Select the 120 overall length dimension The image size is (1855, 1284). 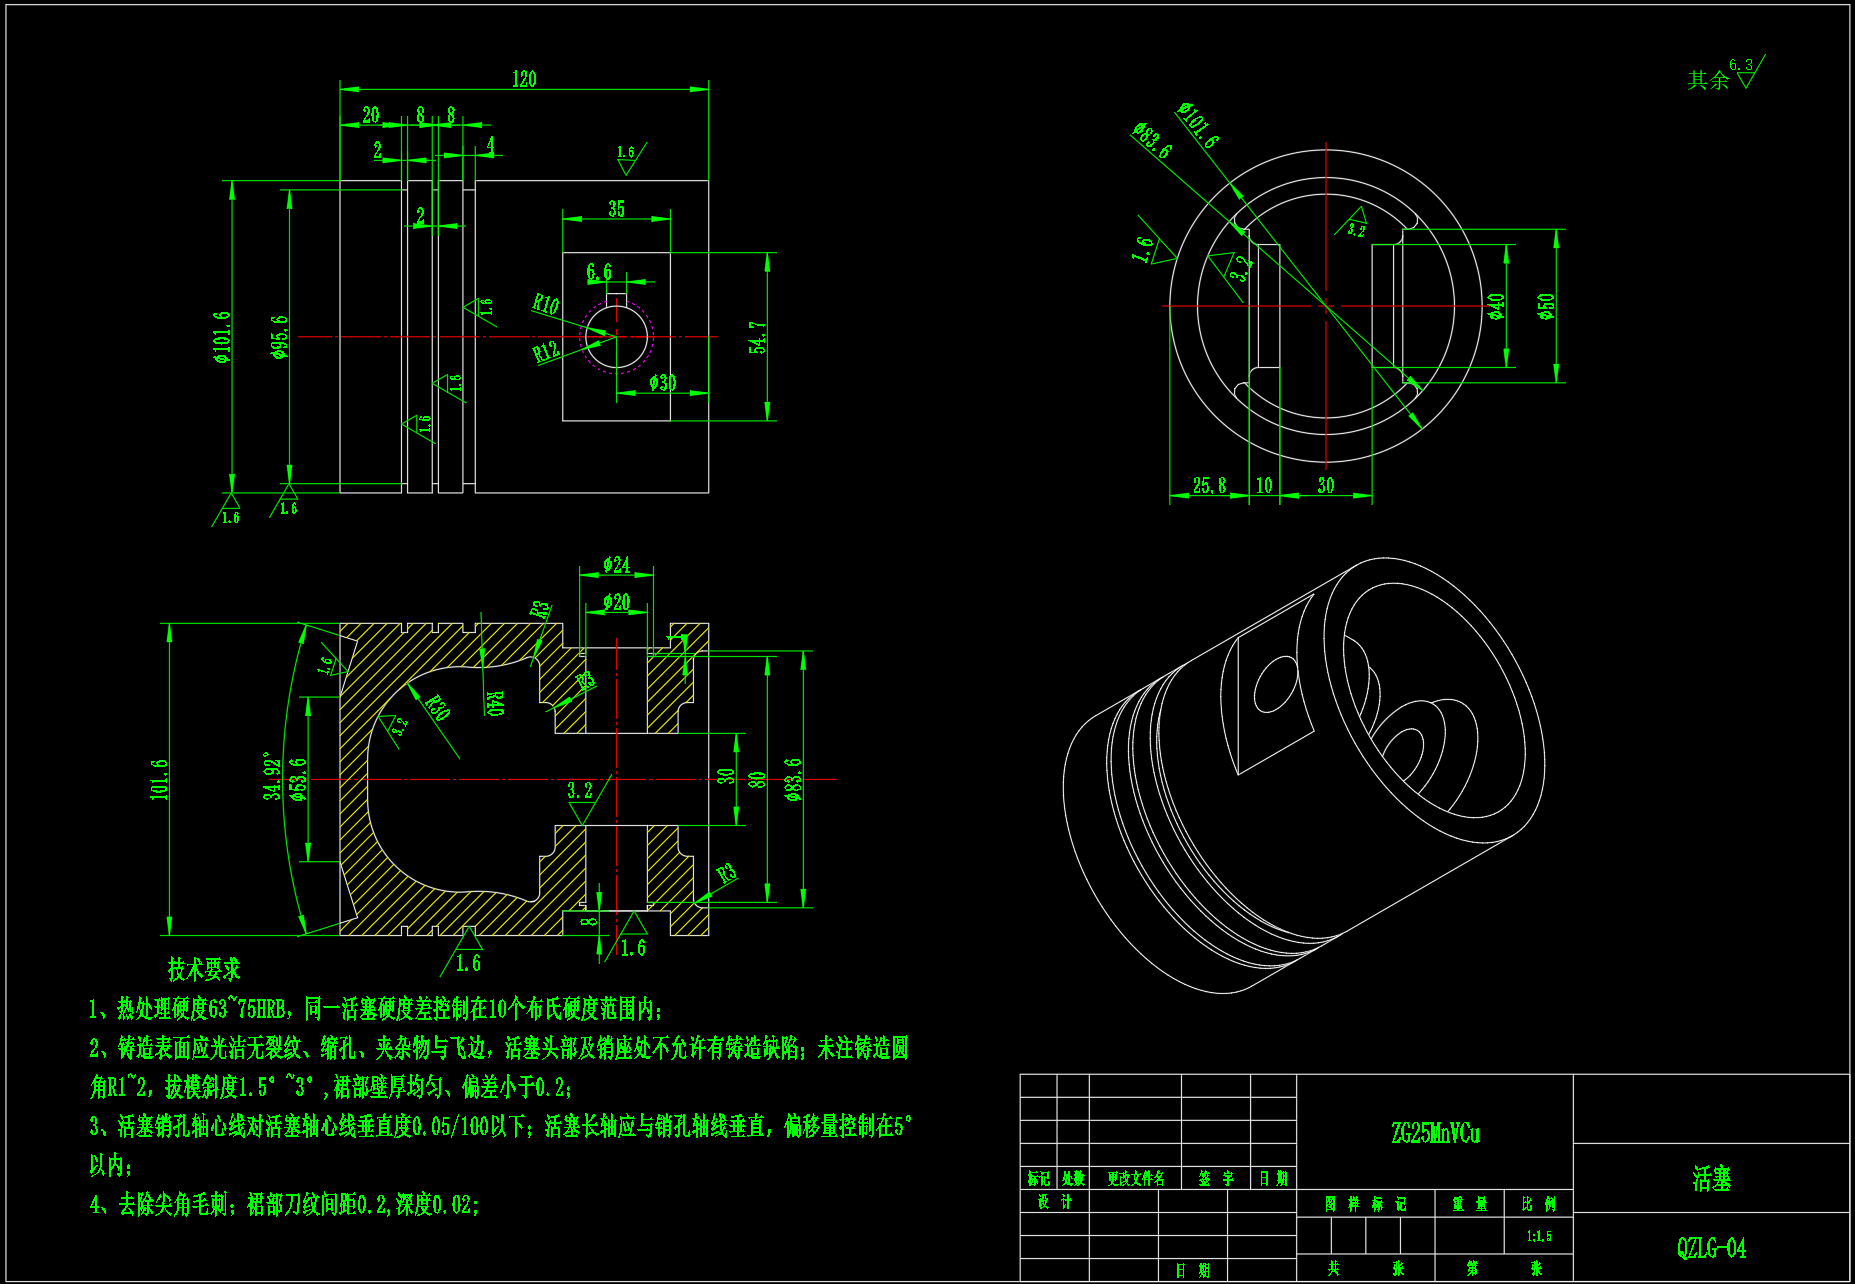(x=524, y=79)
